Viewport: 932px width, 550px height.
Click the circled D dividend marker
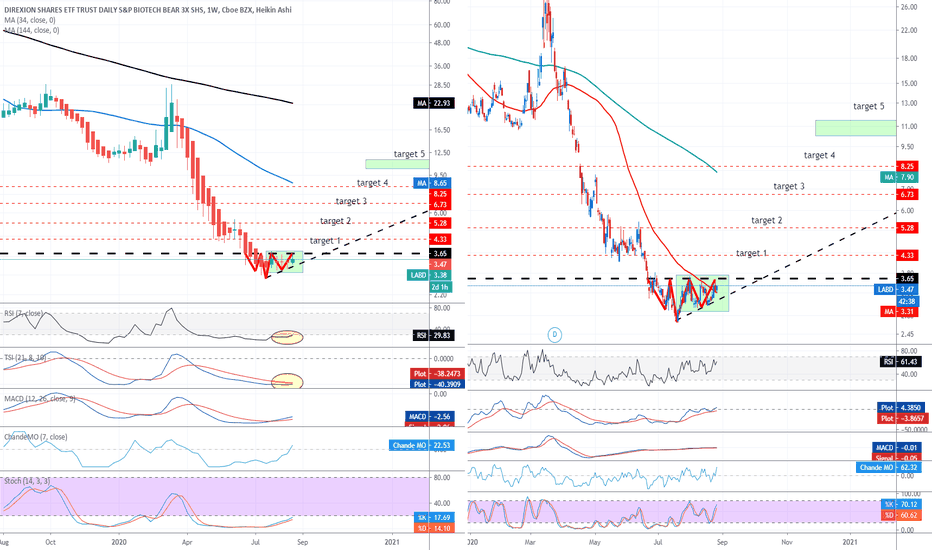point(554,335)
